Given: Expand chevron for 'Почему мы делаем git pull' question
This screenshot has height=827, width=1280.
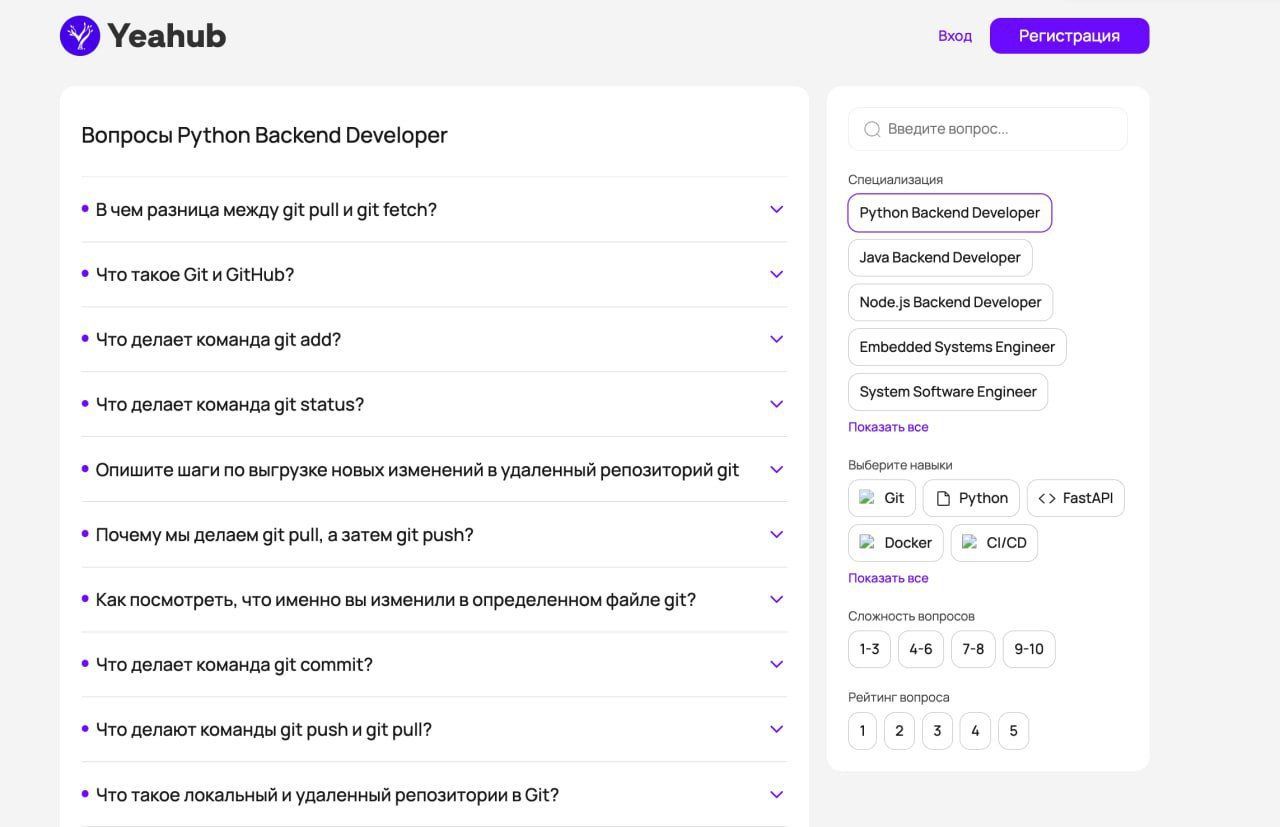Looking at the screenshot, I should (776, 534).
